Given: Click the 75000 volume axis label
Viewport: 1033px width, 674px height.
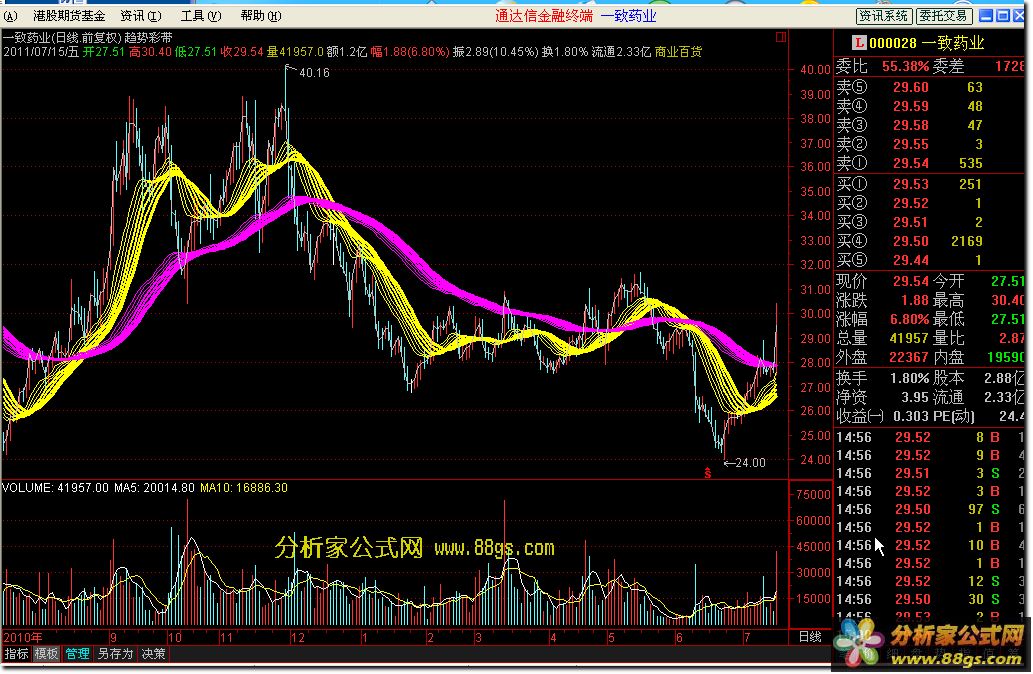Looking at the screenshot, I should 813,495.
